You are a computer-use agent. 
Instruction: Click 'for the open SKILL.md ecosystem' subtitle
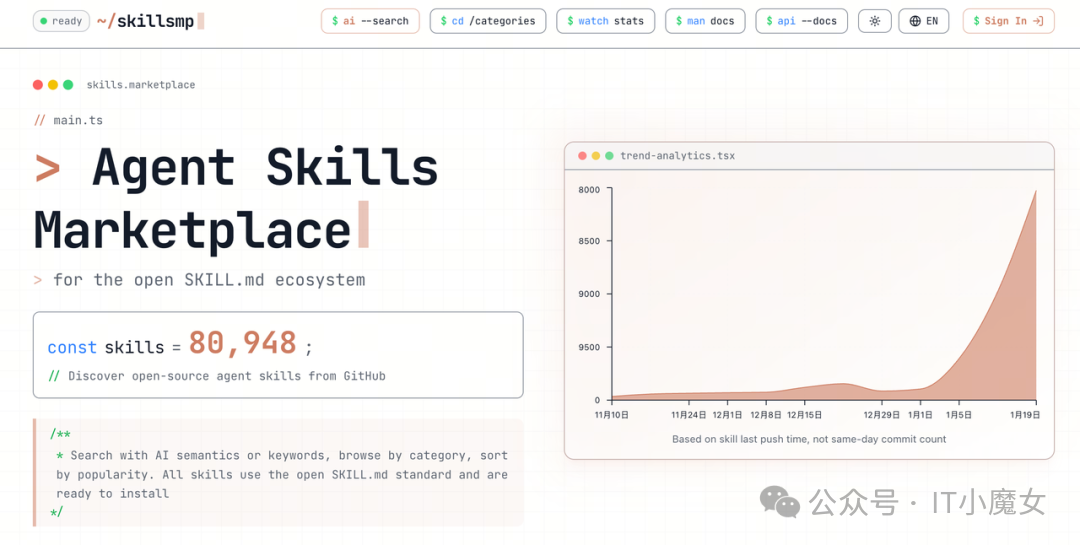tap(209, 280)
